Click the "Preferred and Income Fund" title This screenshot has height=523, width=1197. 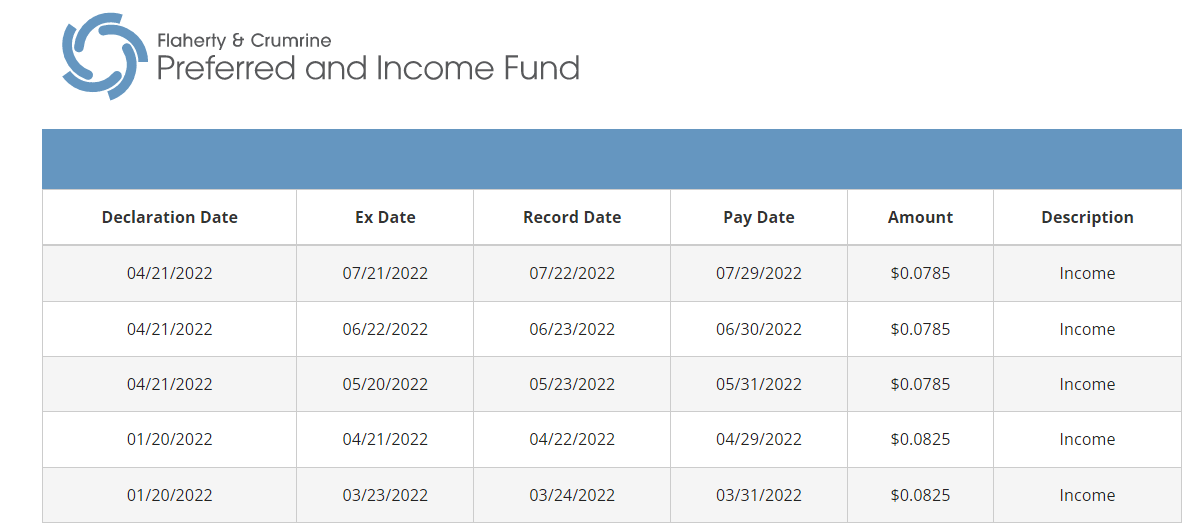coord(368,68)
